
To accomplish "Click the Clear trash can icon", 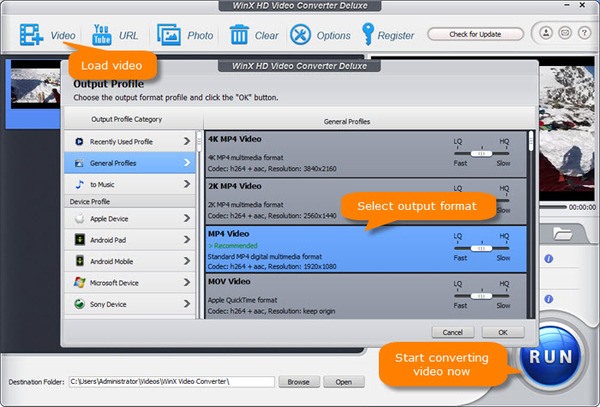I will 239,35.
